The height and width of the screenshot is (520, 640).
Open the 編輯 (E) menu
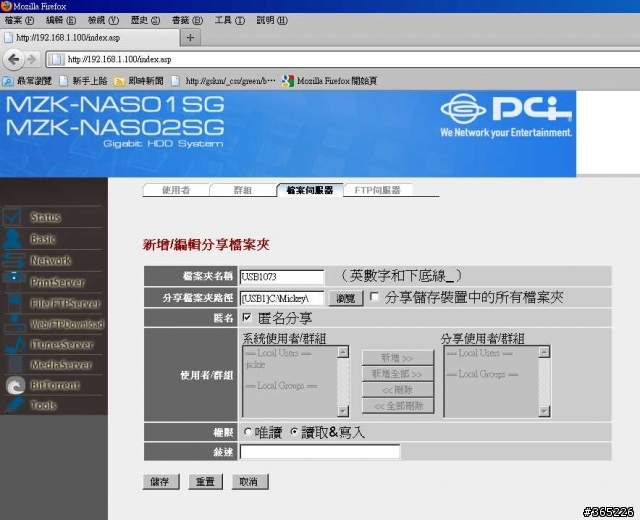[x=60, y=20]
